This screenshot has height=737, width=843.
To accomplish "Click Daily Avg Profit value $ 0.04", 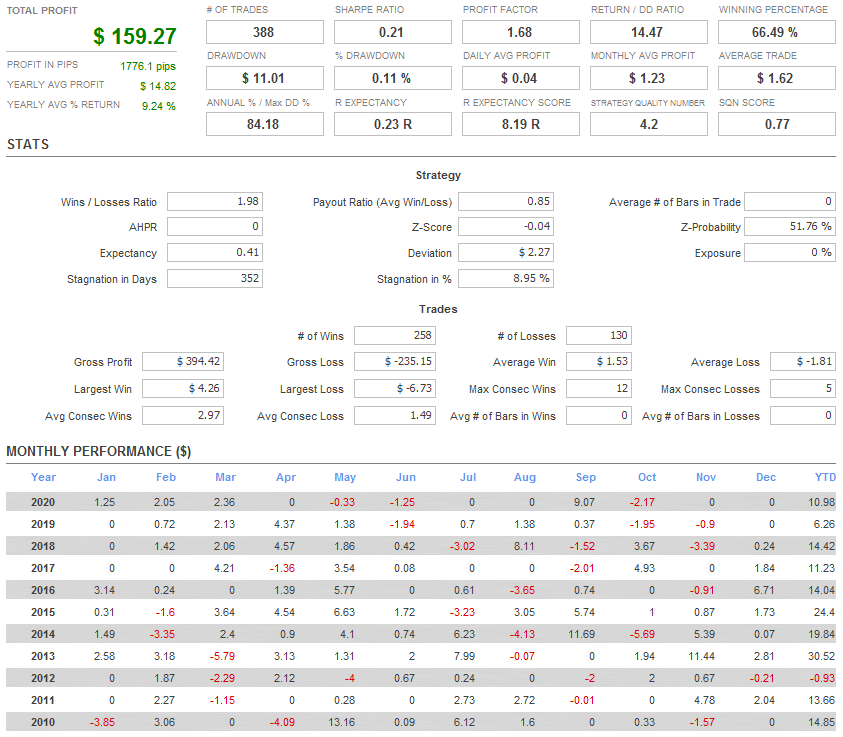I will coord(520,78).
